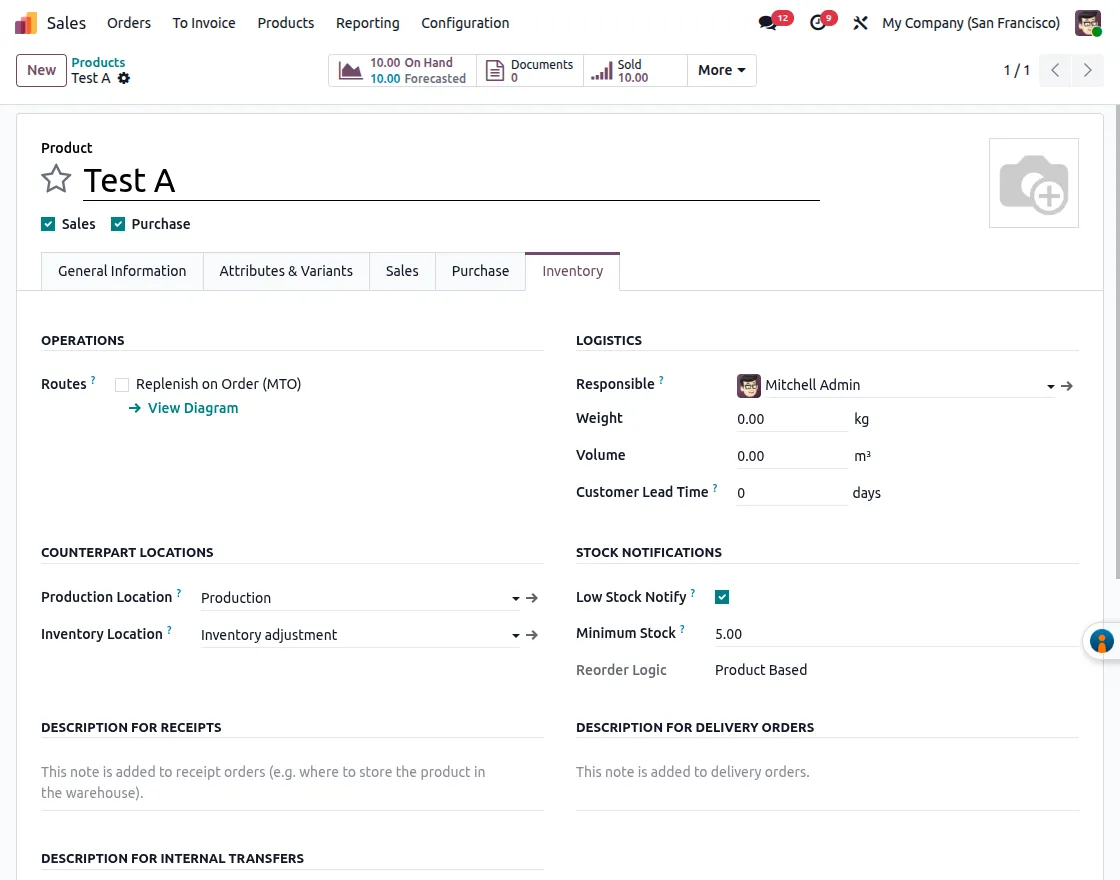Open the Production Location dropdown
This screenshot has height=880, width=1120.
click(x=515, y=597)
